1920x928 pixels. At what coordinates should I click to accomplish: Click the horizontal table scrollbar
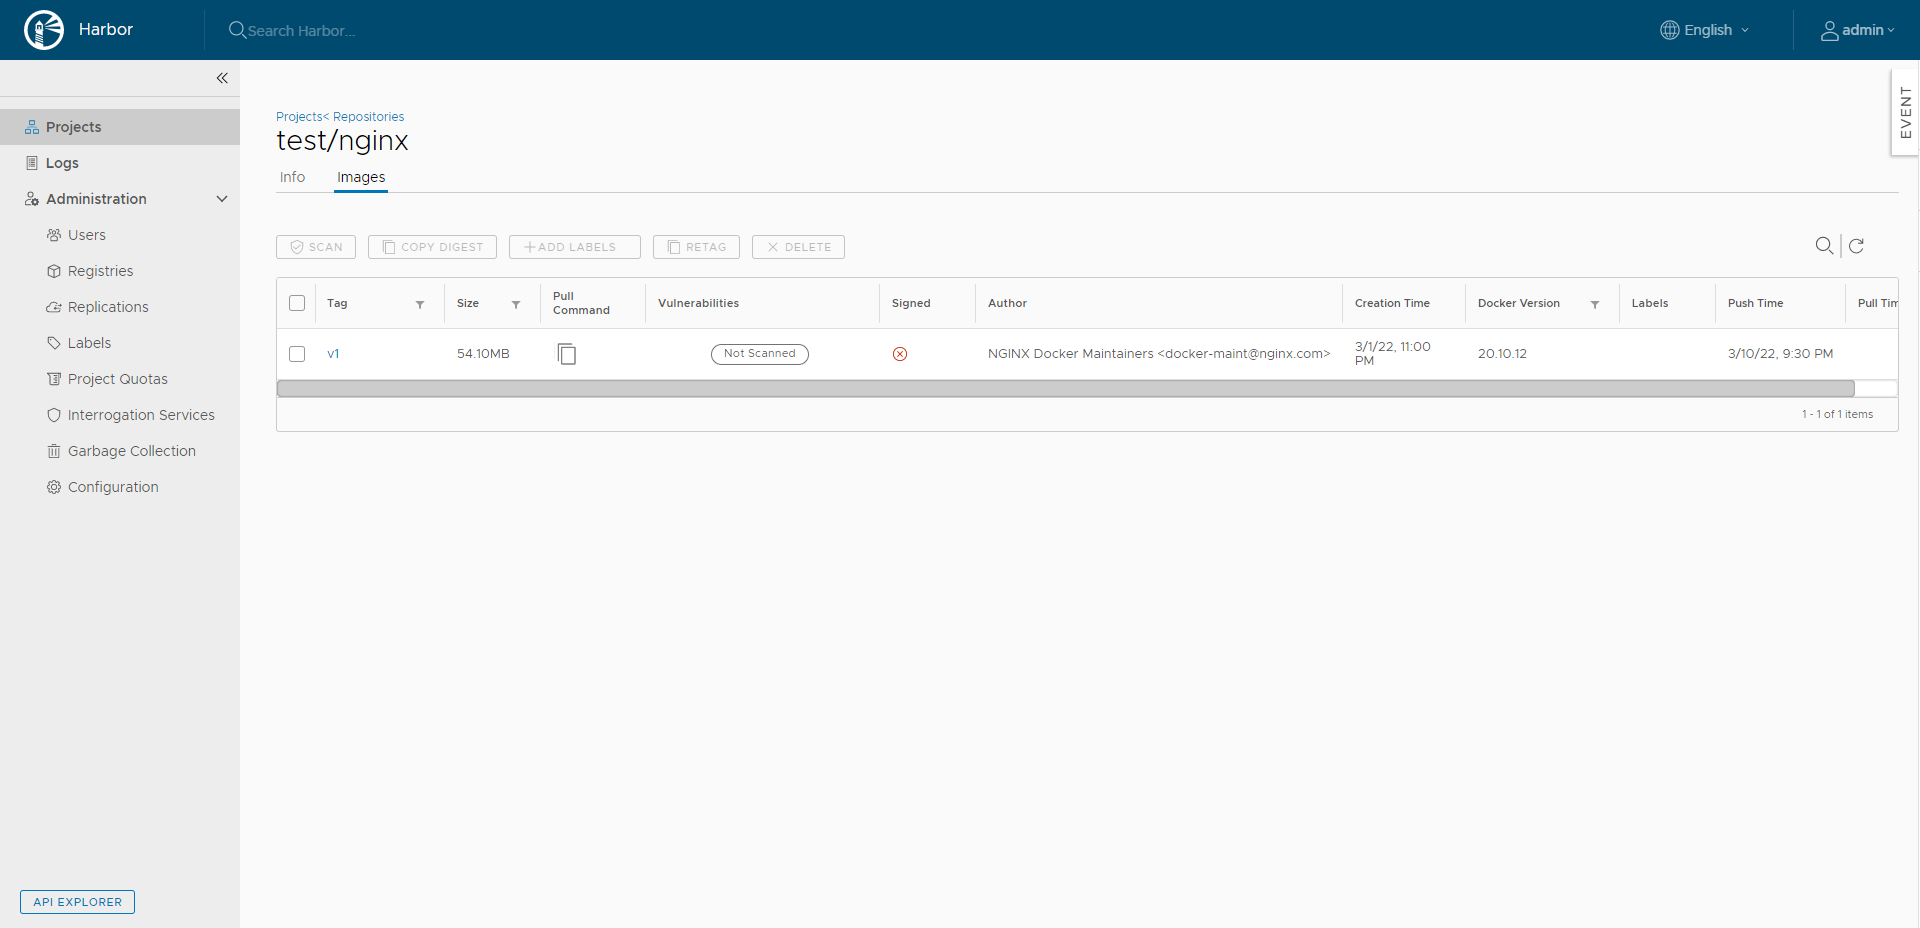pyautogui.click(x=1065, y=388)
